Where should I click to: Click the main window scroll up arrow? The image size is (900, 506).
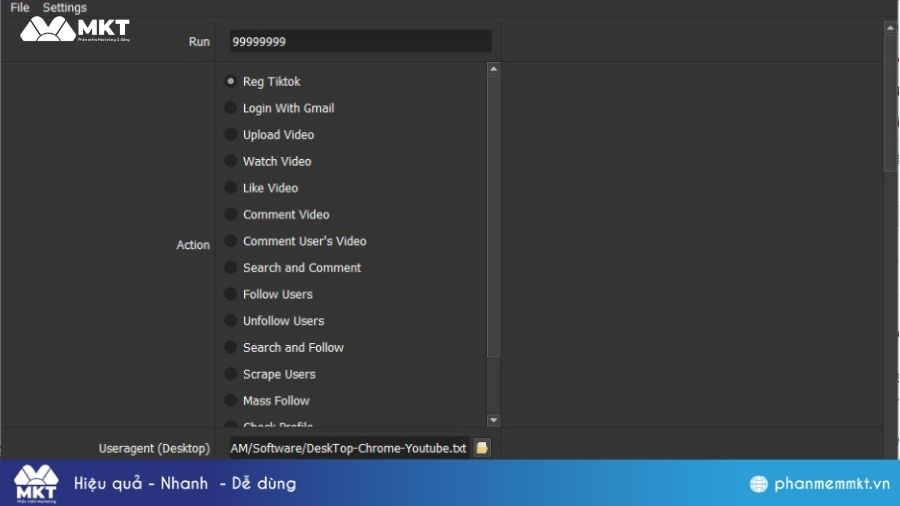point(890,27)
